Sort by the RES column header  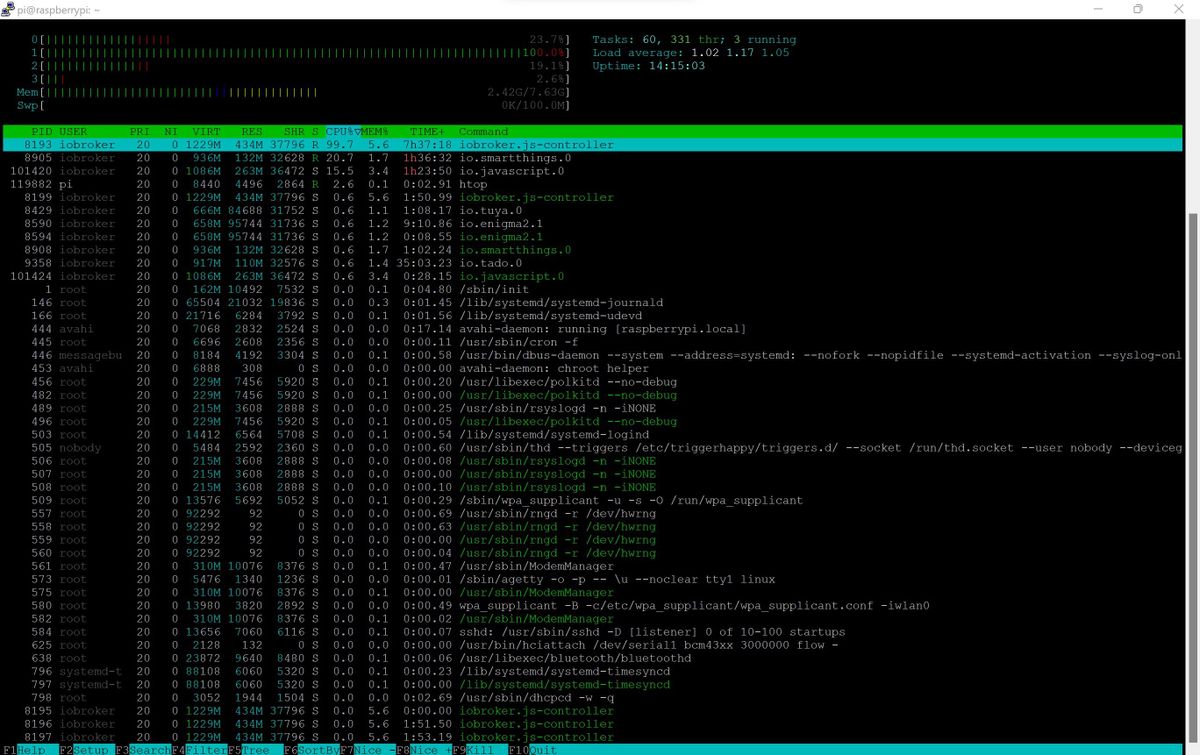(x=252, y=132)
